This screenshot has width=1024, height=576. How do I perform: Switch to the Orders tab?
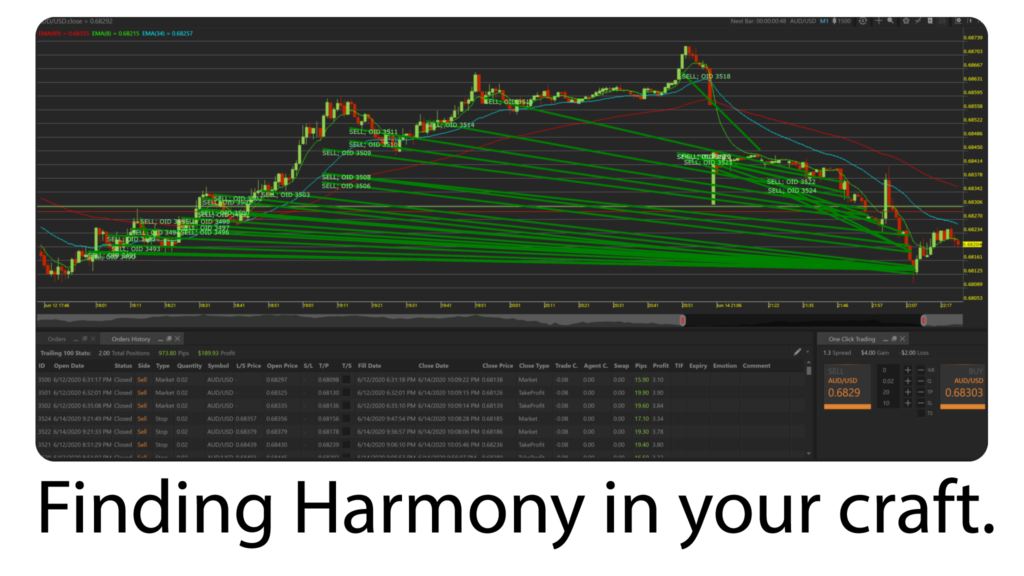point(57,339)
